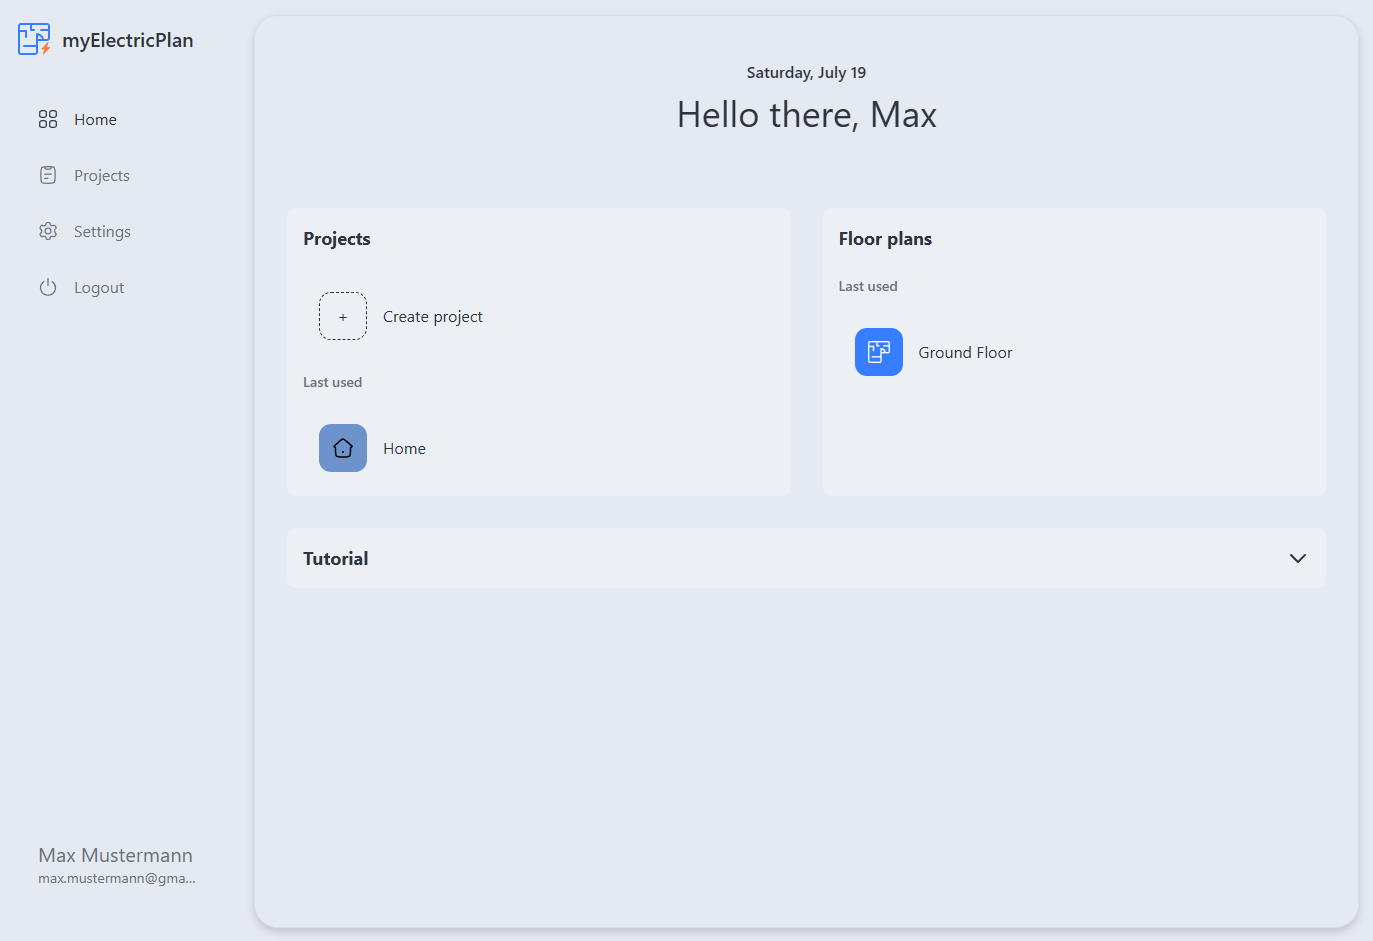This screenshot has width=1373, height=941.
Task: Open the blue house icon for Home project
Action: coord(343,448)
